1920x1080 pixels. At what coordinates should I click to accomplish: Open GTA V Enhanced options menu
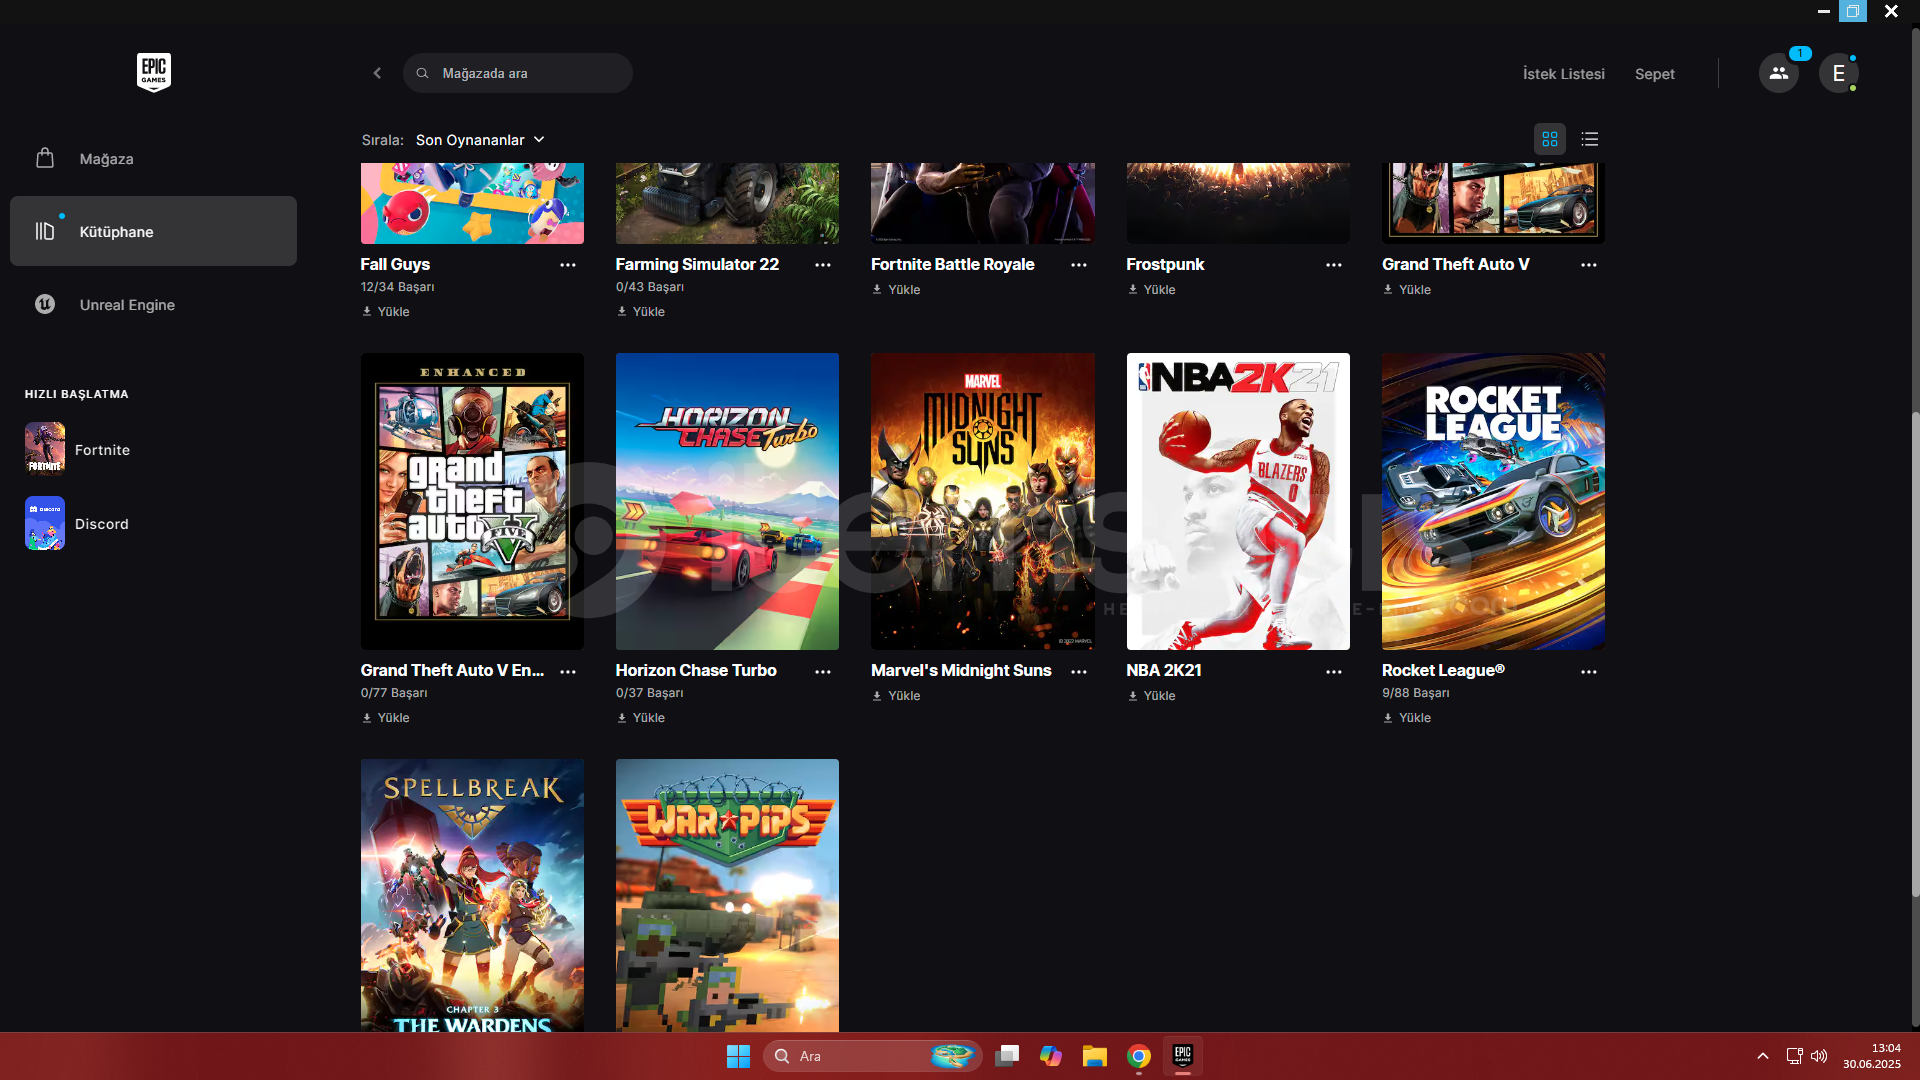[568, 672]
